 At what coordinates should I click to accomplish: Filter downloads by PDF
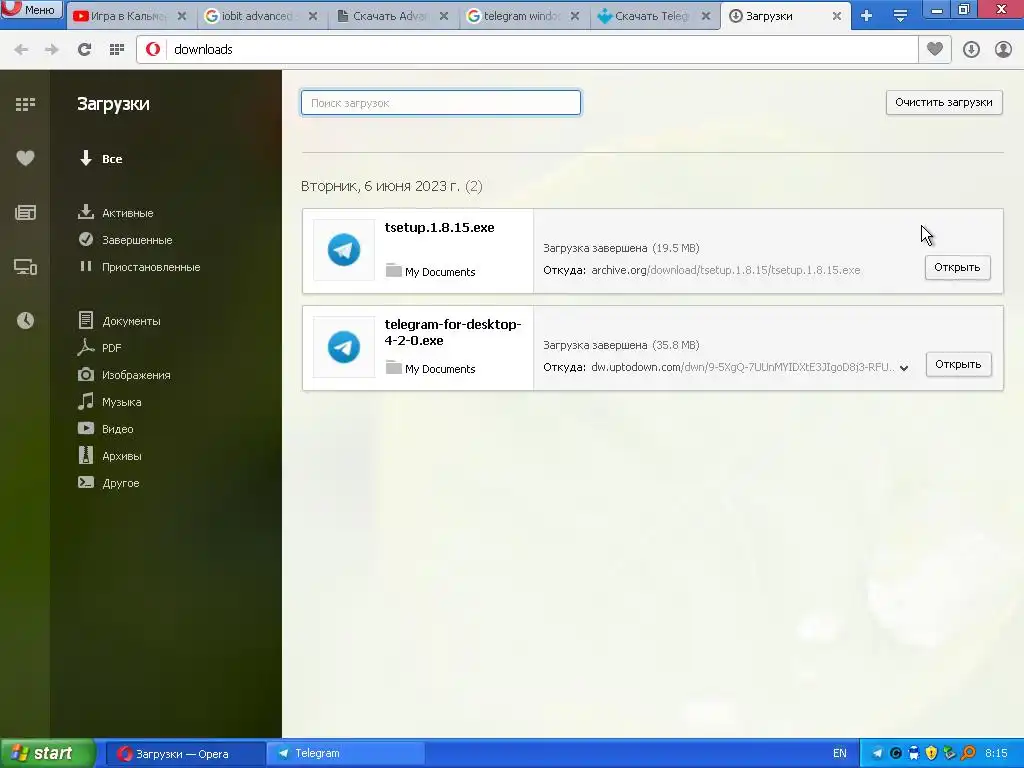pyautogui.click(x=99, y=347)
